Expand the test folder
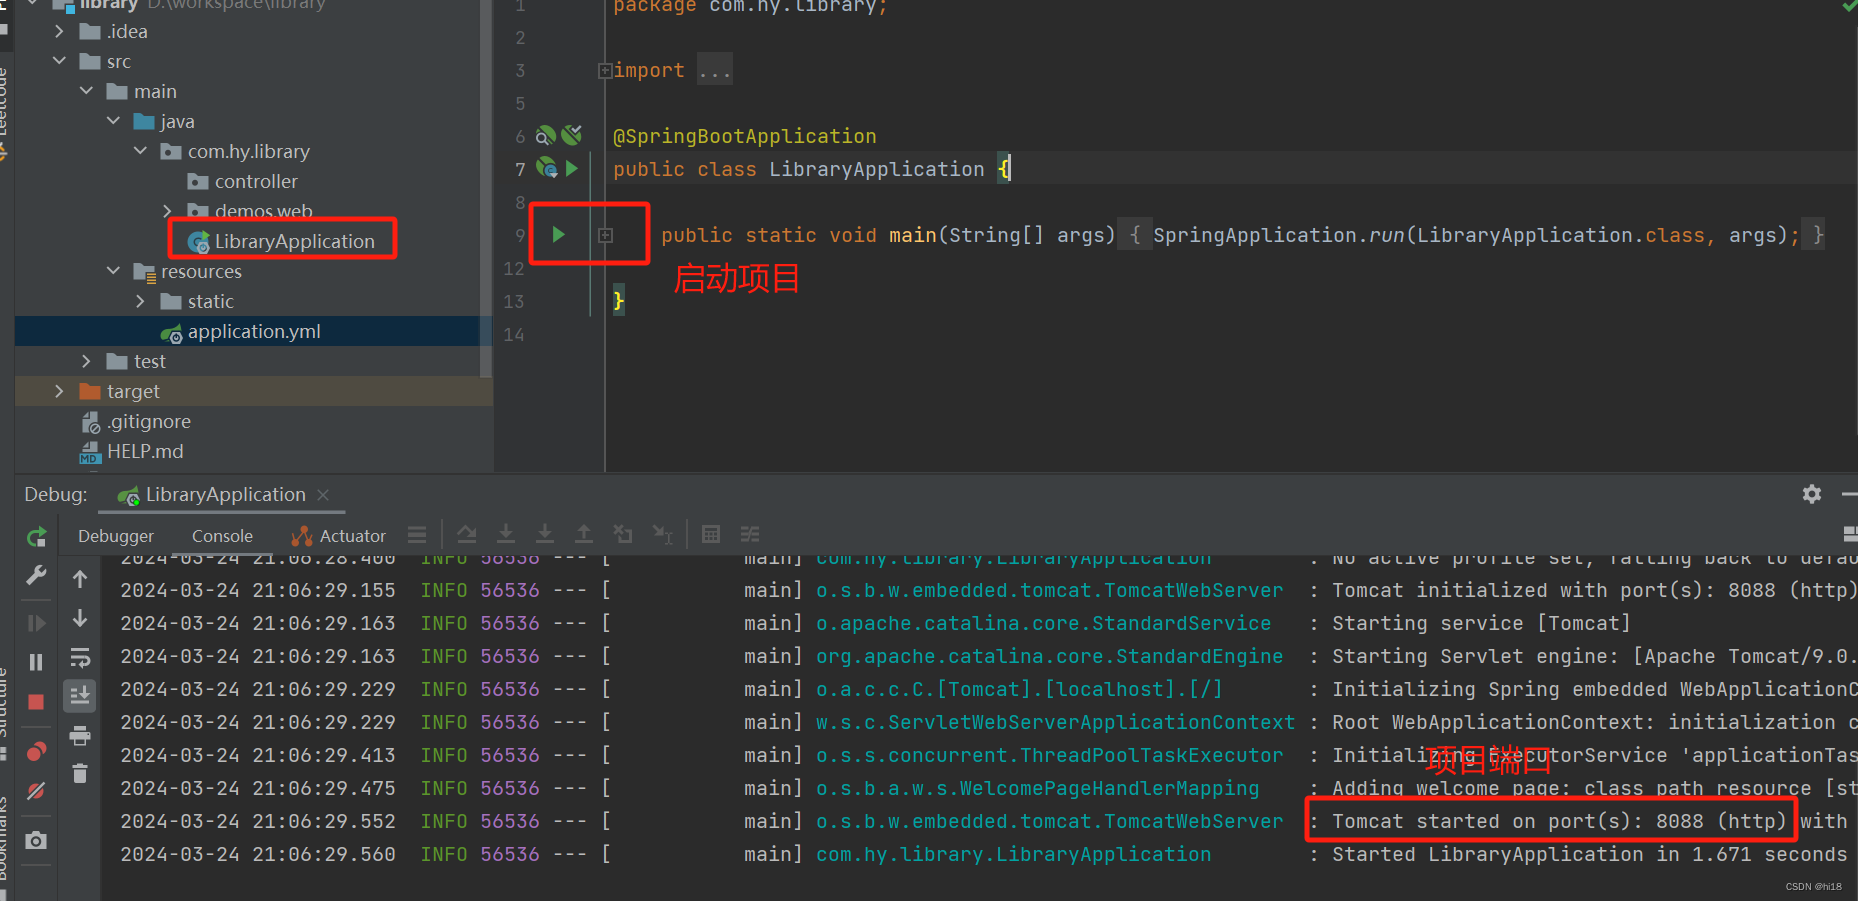 [86, 361]
